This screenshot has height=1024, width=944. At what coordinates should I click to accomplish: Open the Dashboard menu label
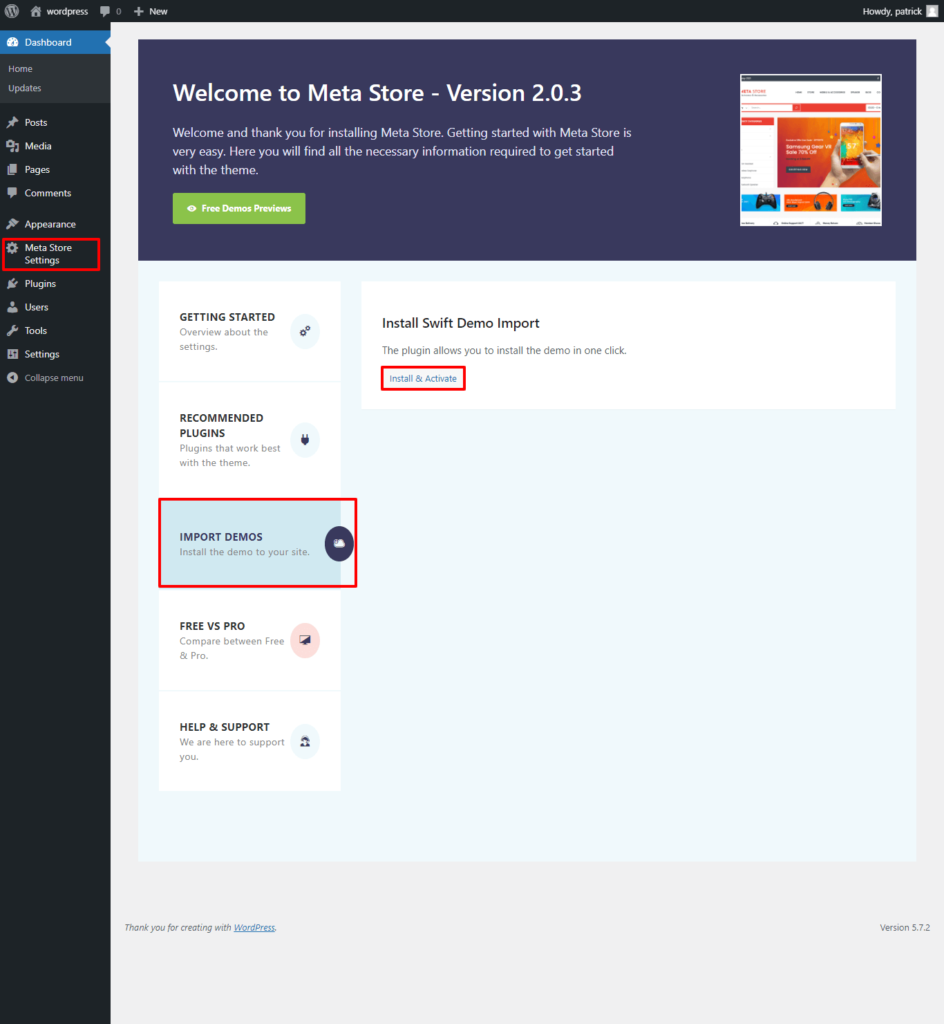[48, 42]
